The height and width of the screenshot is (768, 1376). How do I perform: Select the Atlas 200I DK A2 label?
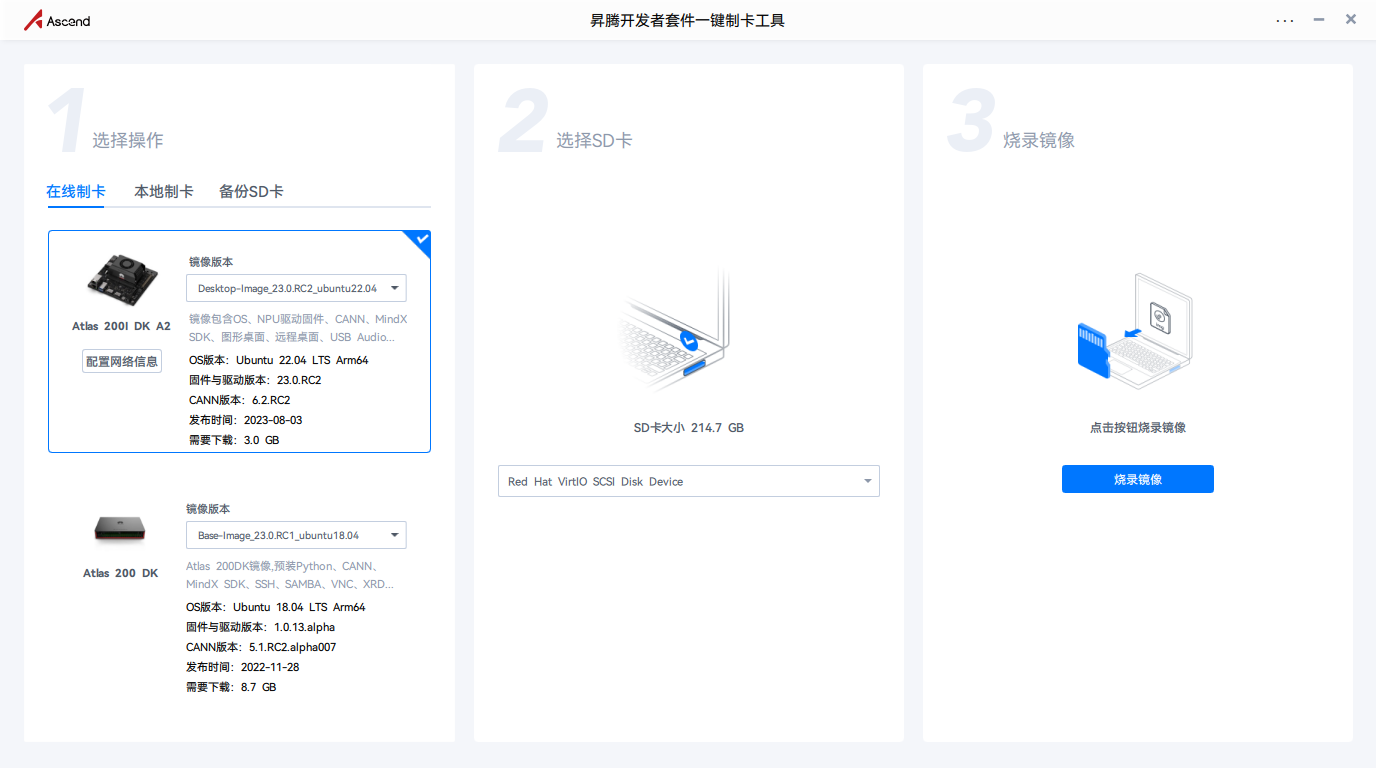click(122, 326)
